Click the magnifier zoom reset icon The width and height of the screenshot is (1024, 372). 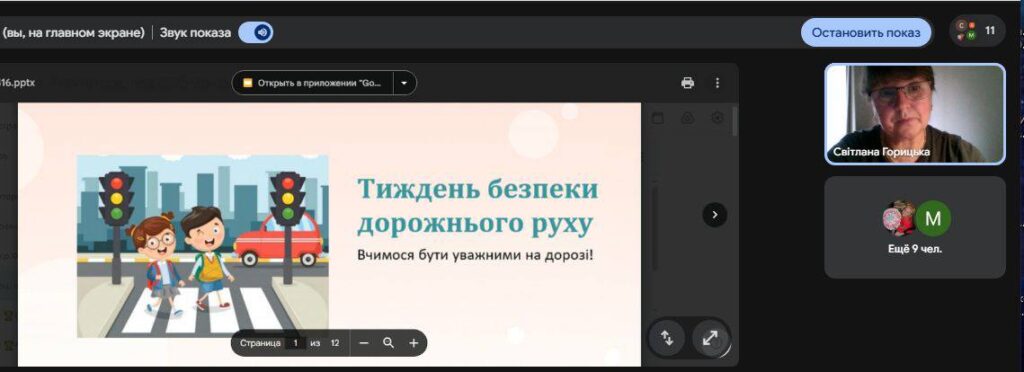pos(389,343)
